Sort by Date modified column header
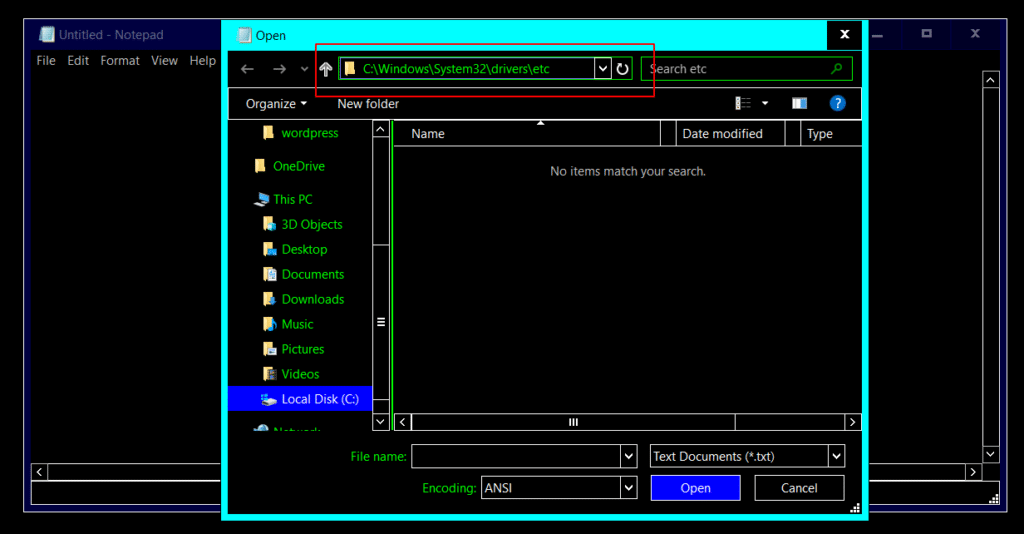1024x534 pixels. click(x=730, y=134)
